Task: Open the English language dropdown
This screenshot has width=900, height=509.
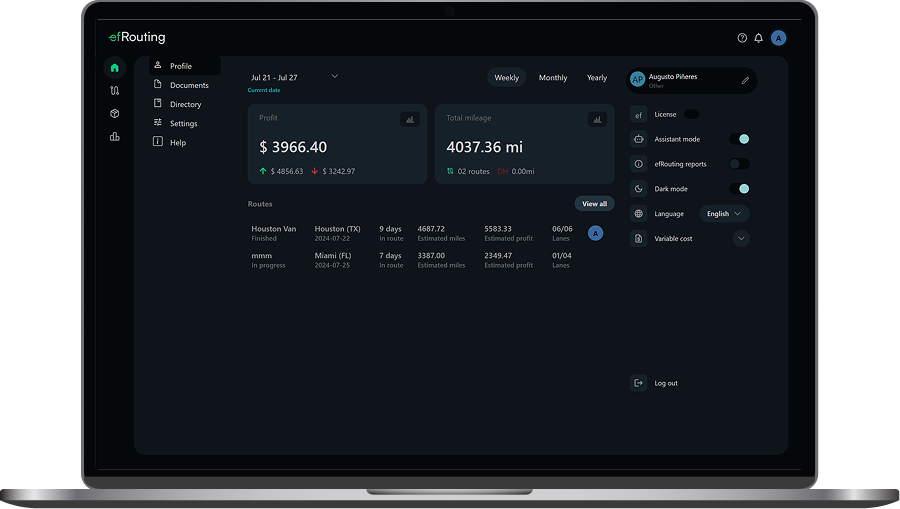Action: pos(724,214)
